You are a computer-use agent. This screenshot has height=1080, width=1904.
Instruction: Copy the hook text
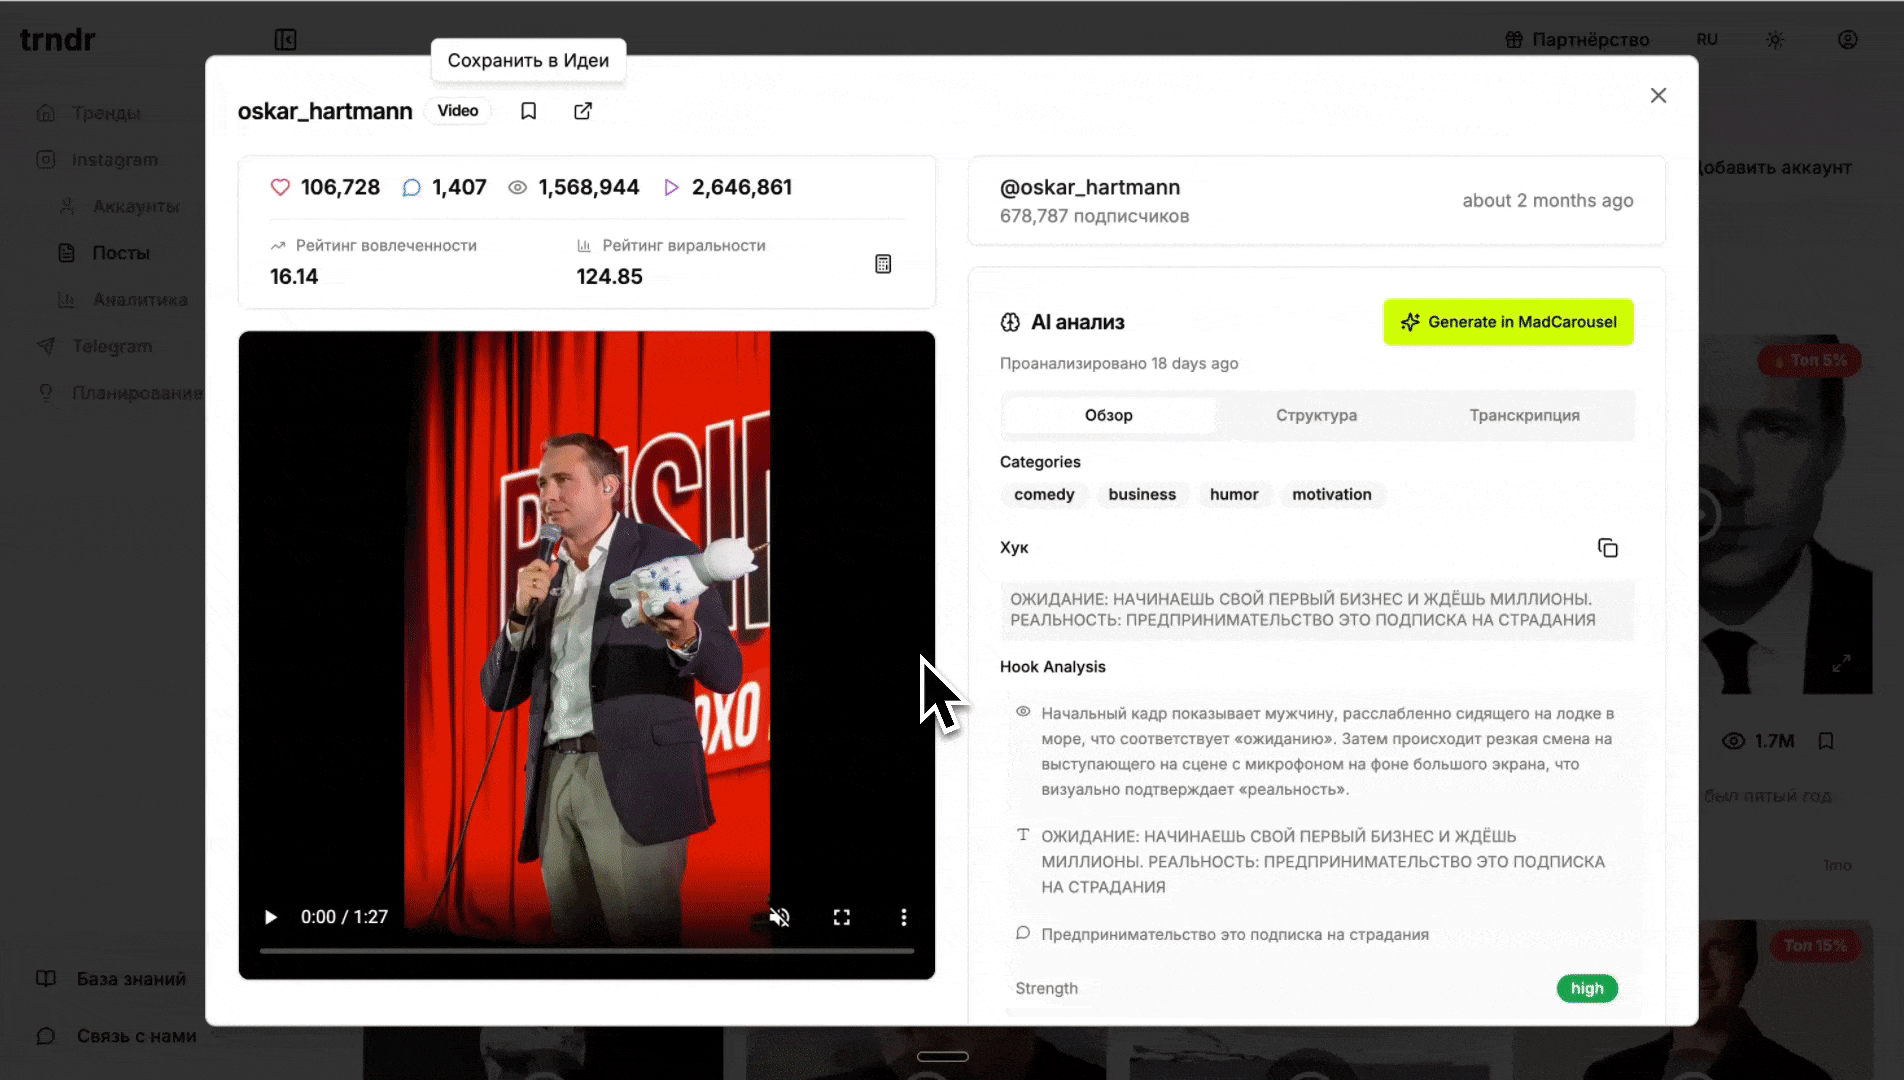(1607, 548)
